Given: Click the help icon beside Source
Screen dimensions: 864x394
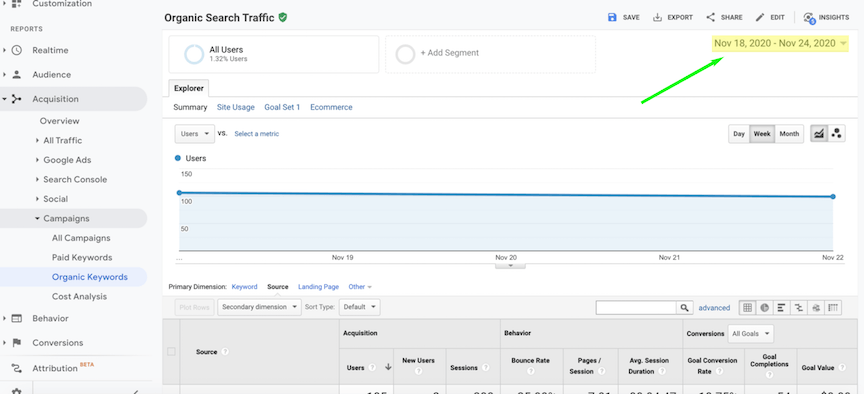Looking at the screenshot, I should click(x=225, y=352).
